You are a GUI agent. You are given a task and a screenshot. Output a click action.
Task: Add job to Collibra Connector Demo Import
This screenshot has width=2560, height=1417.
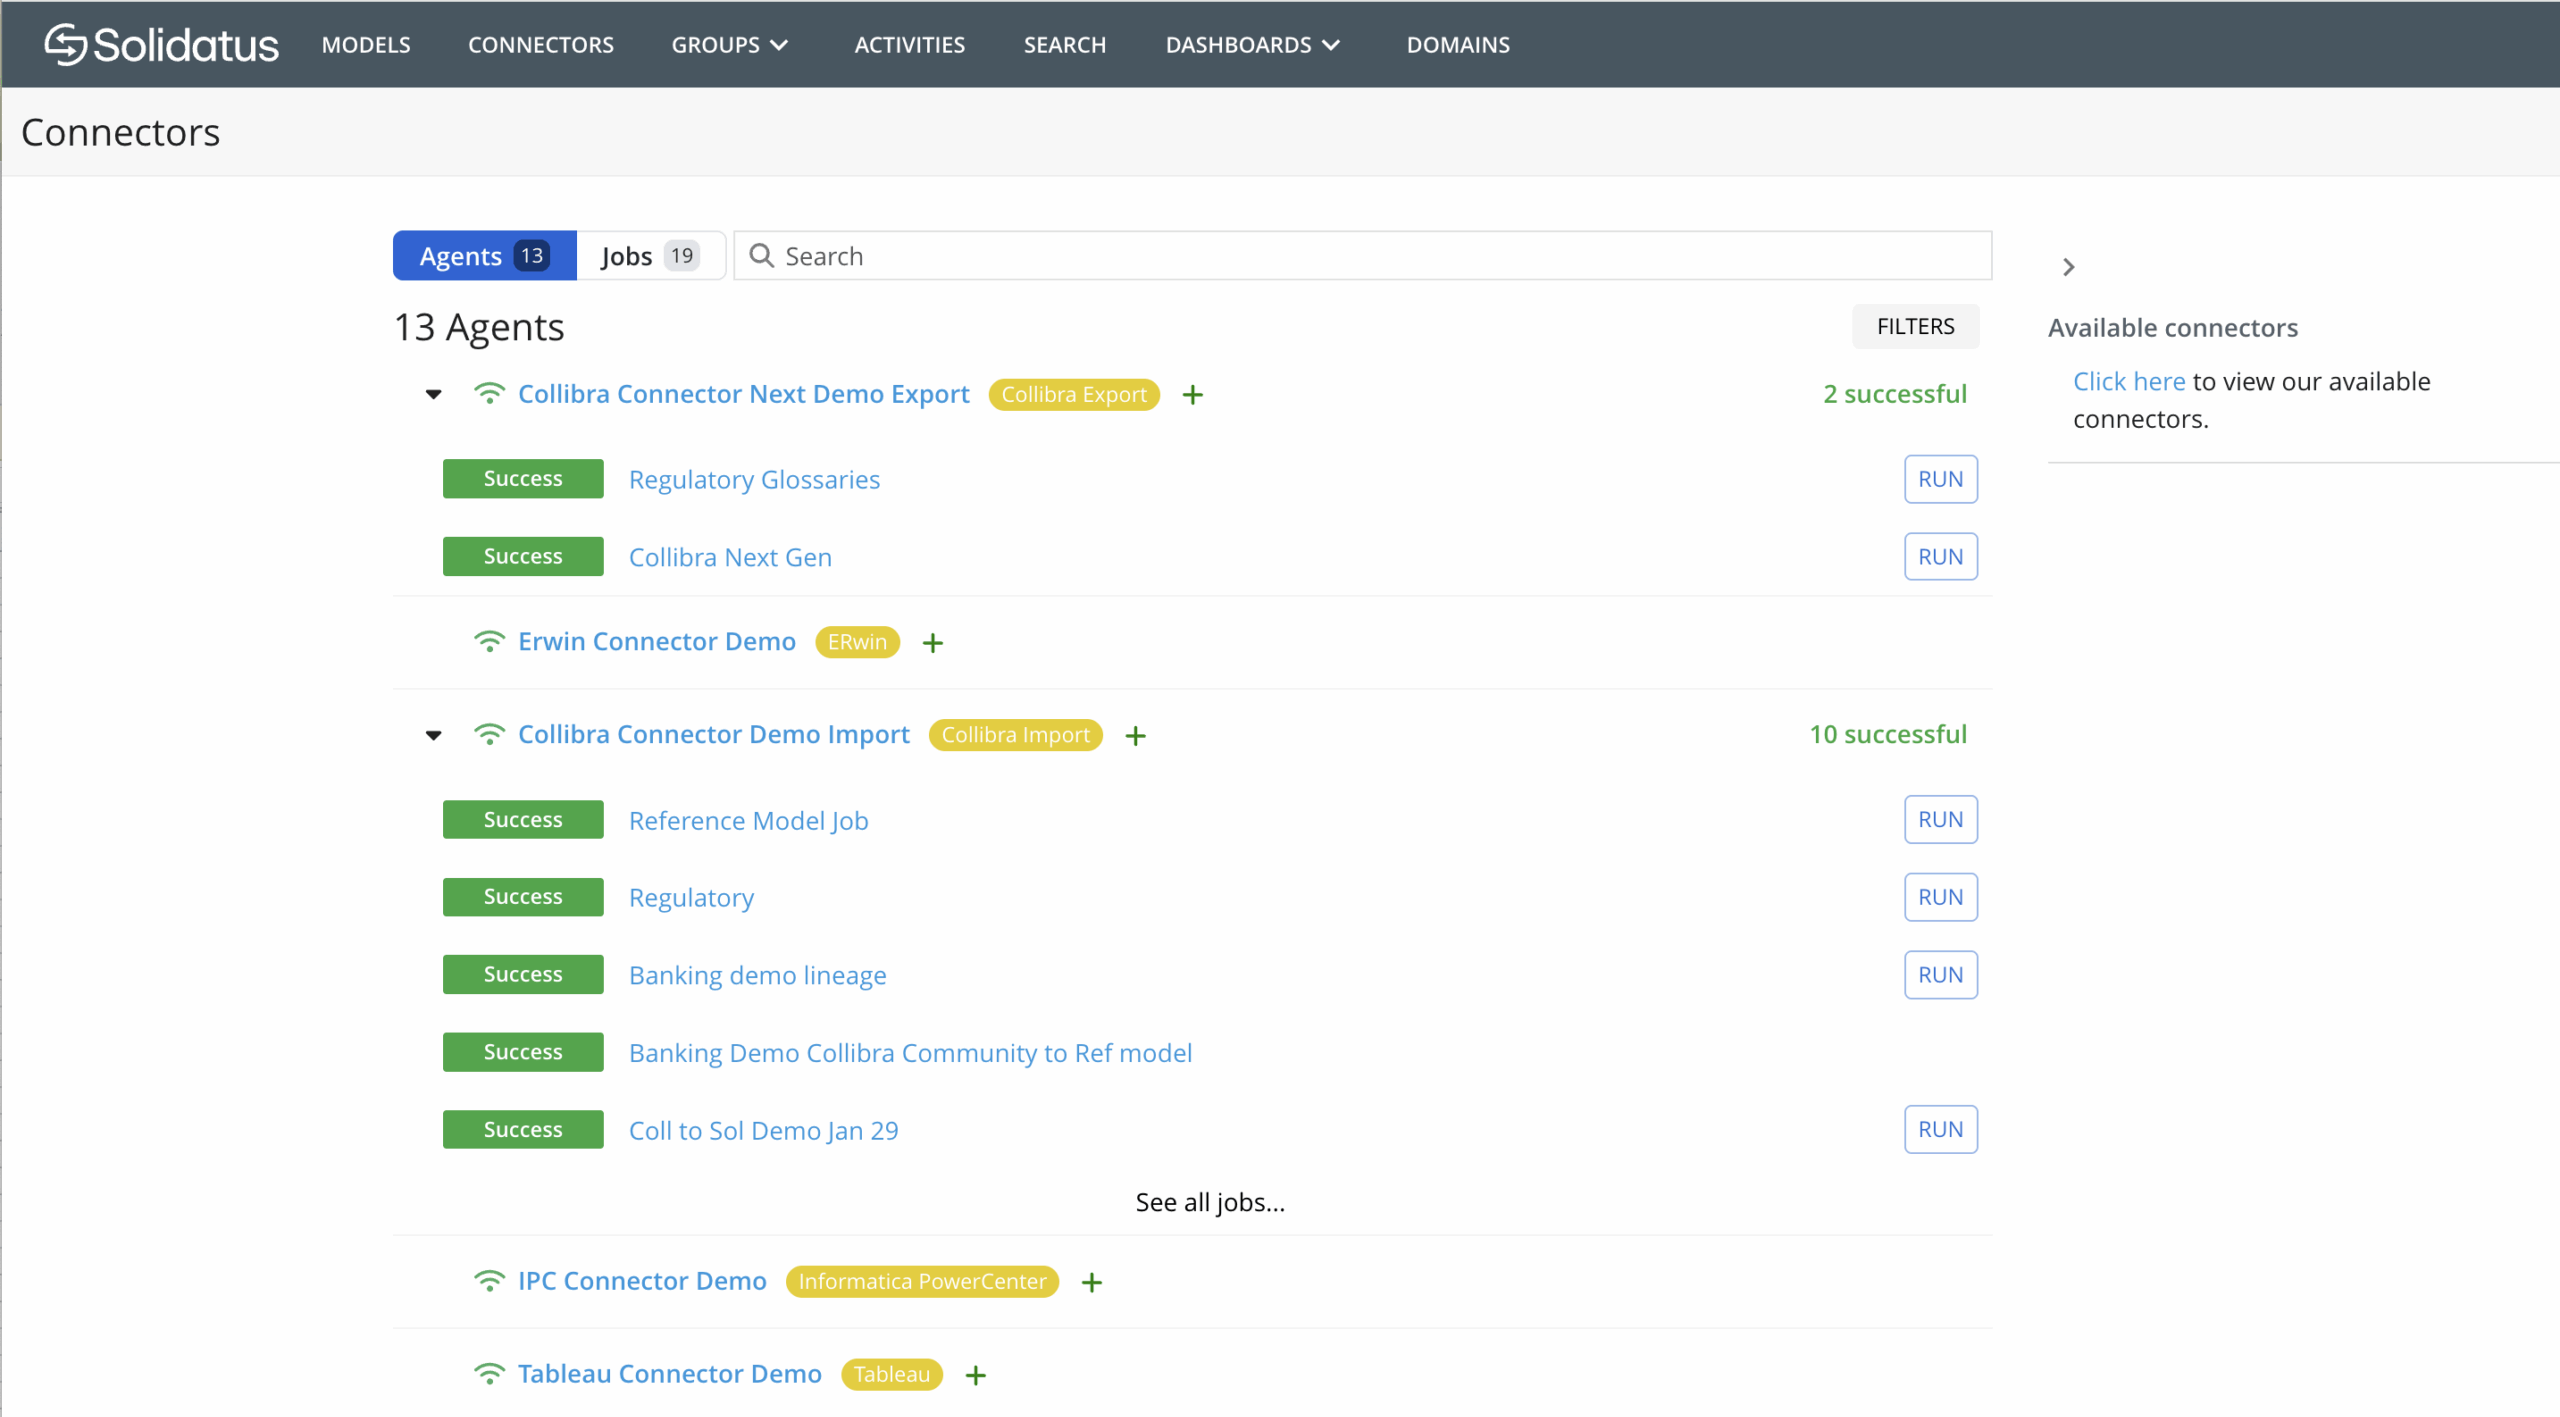click(x=1136, y=736)
